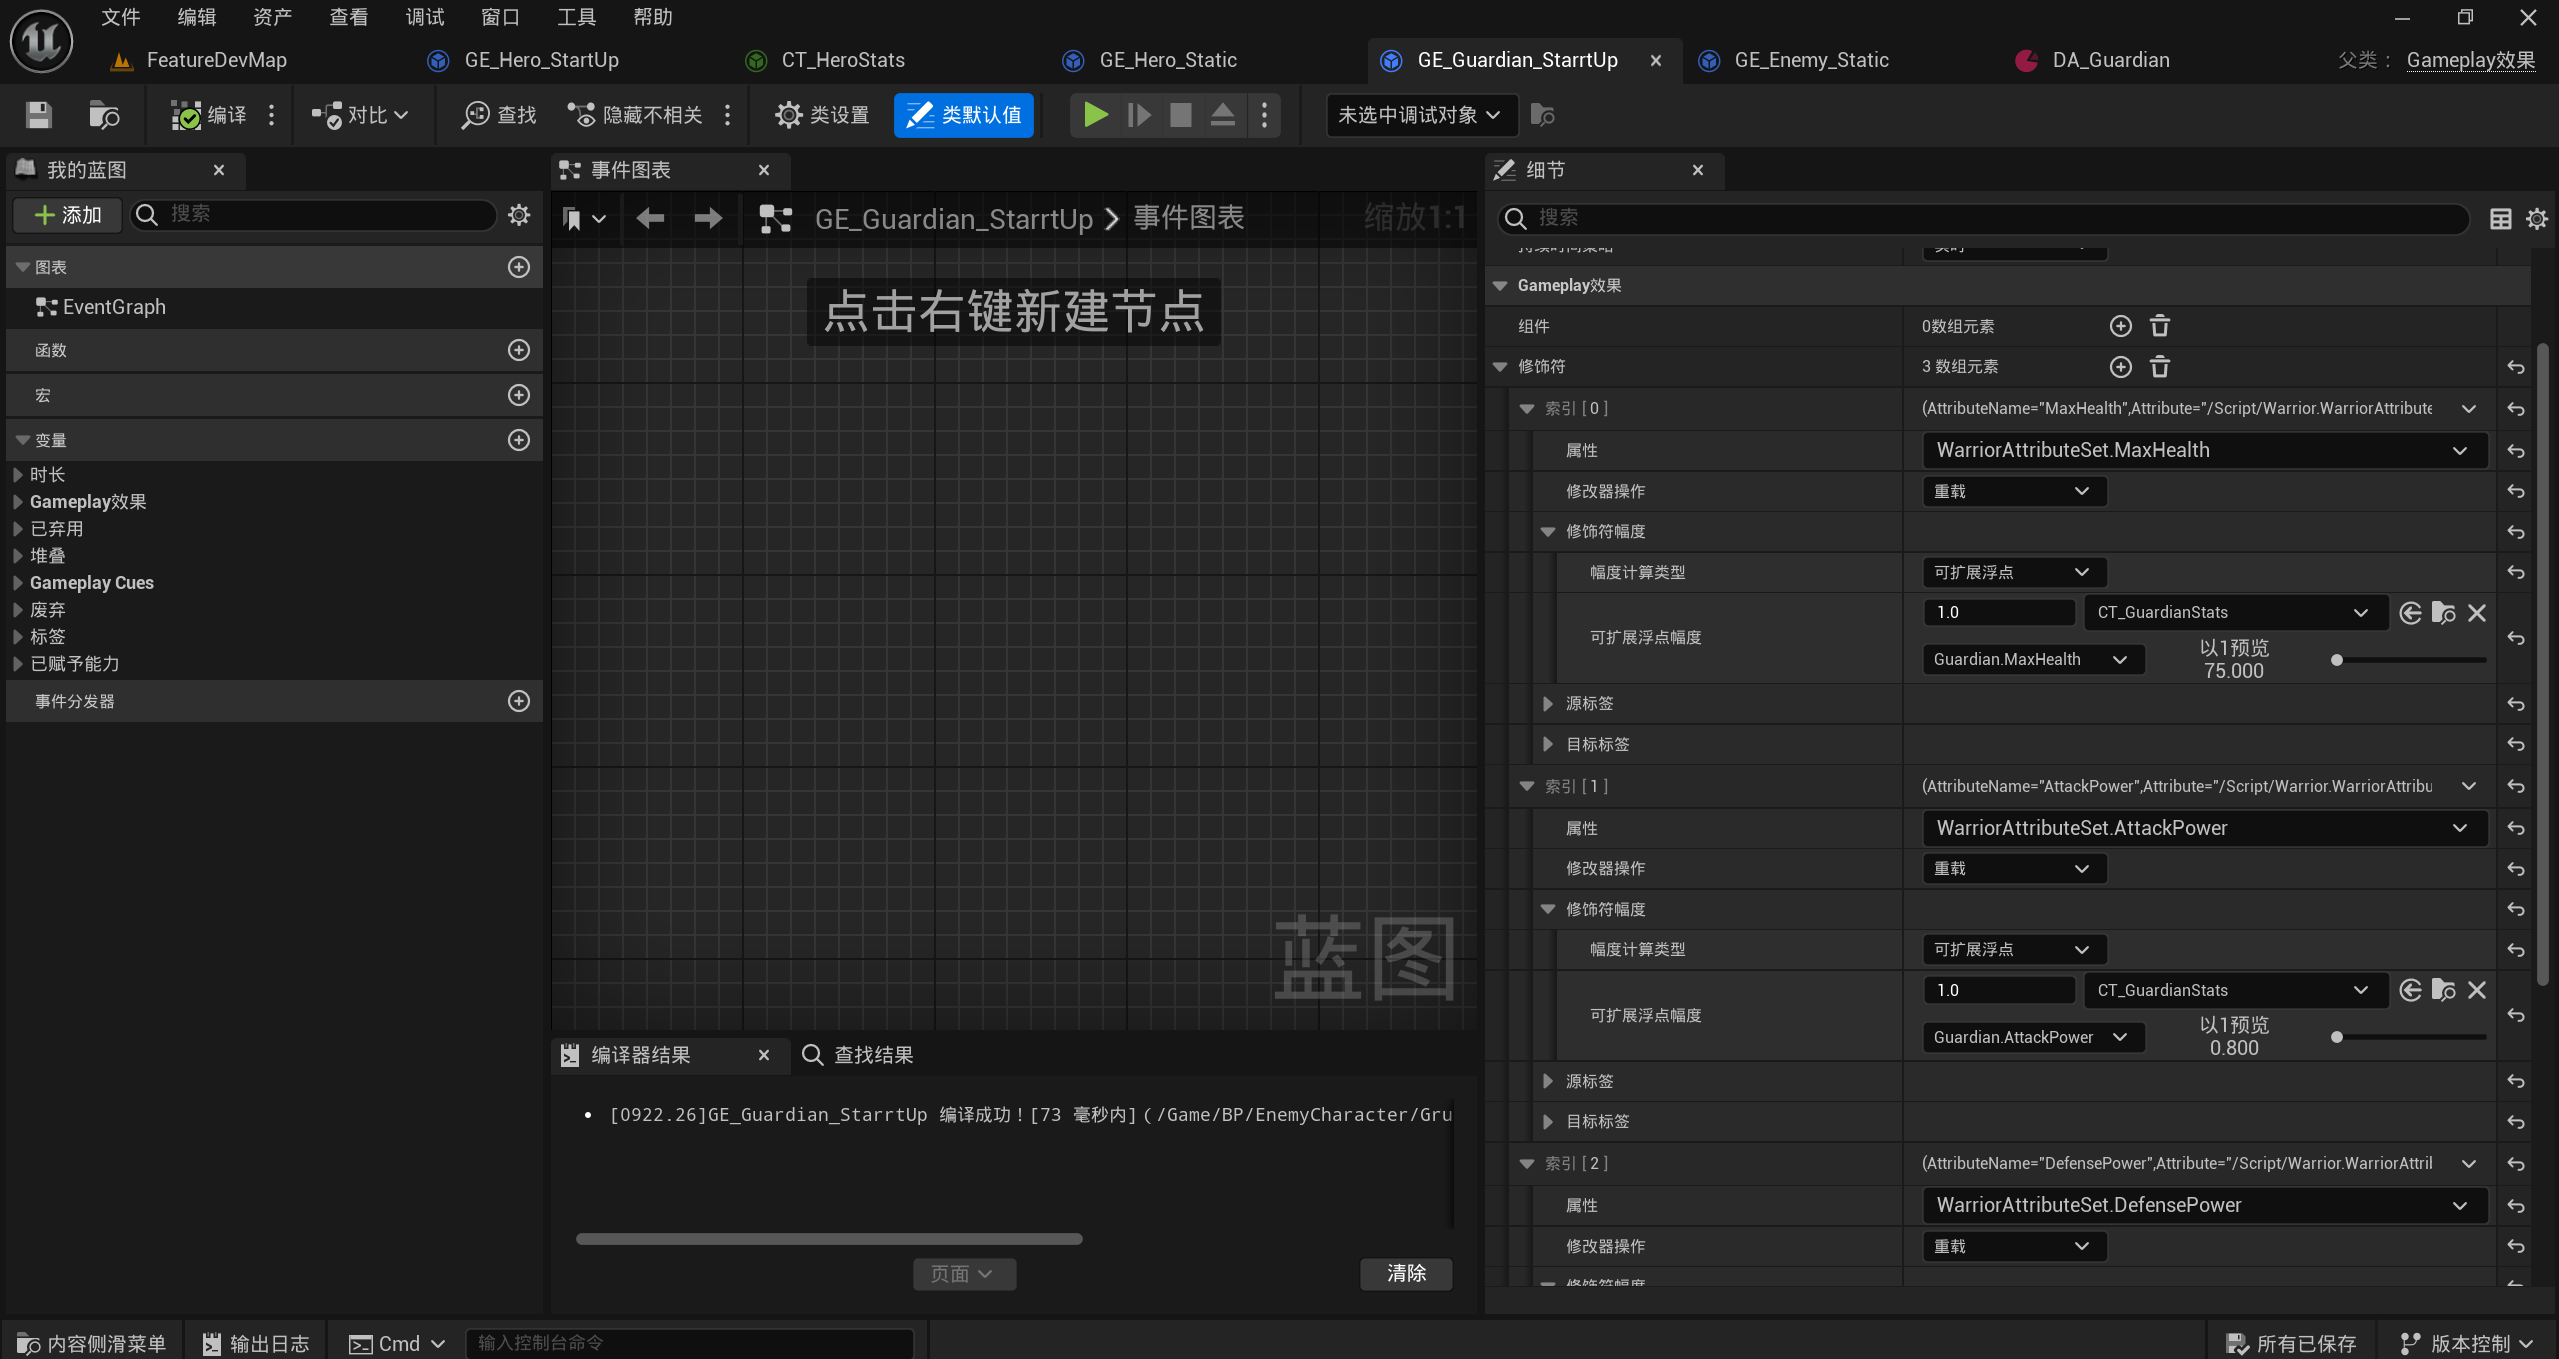
Task: Navigate back in graph history
Action: (650, 218)
